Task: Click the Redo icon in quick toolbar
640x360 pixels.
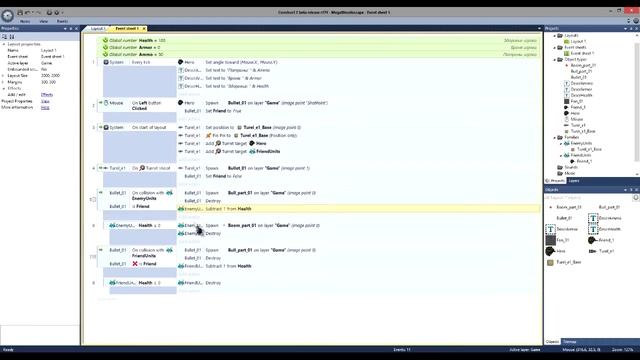Action: pyautogui.click(x=39, y=13)
